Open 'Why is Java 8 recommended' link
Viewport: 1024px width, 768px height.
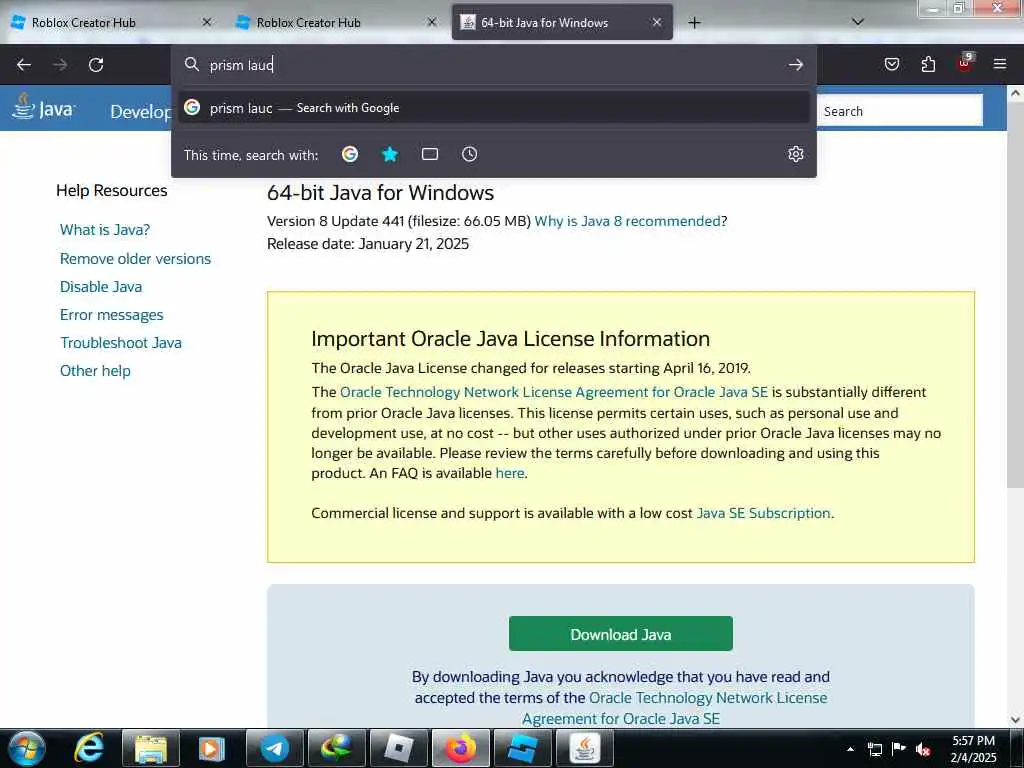pyautogui.click(x=628, y=221)
